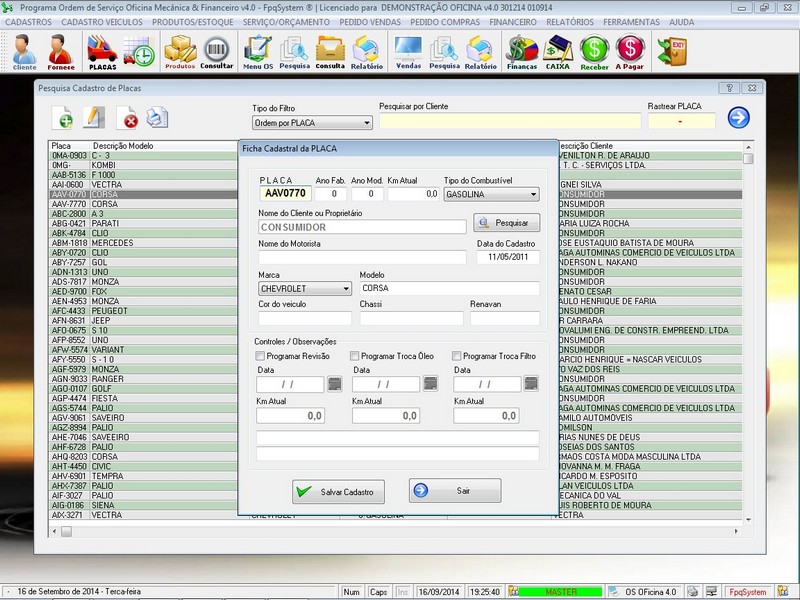The height and width of the screenshot is (600, 800).
Task: Enable the Programar Revisão checkbox
Action: pyautogui.click(x=260, y=356)
